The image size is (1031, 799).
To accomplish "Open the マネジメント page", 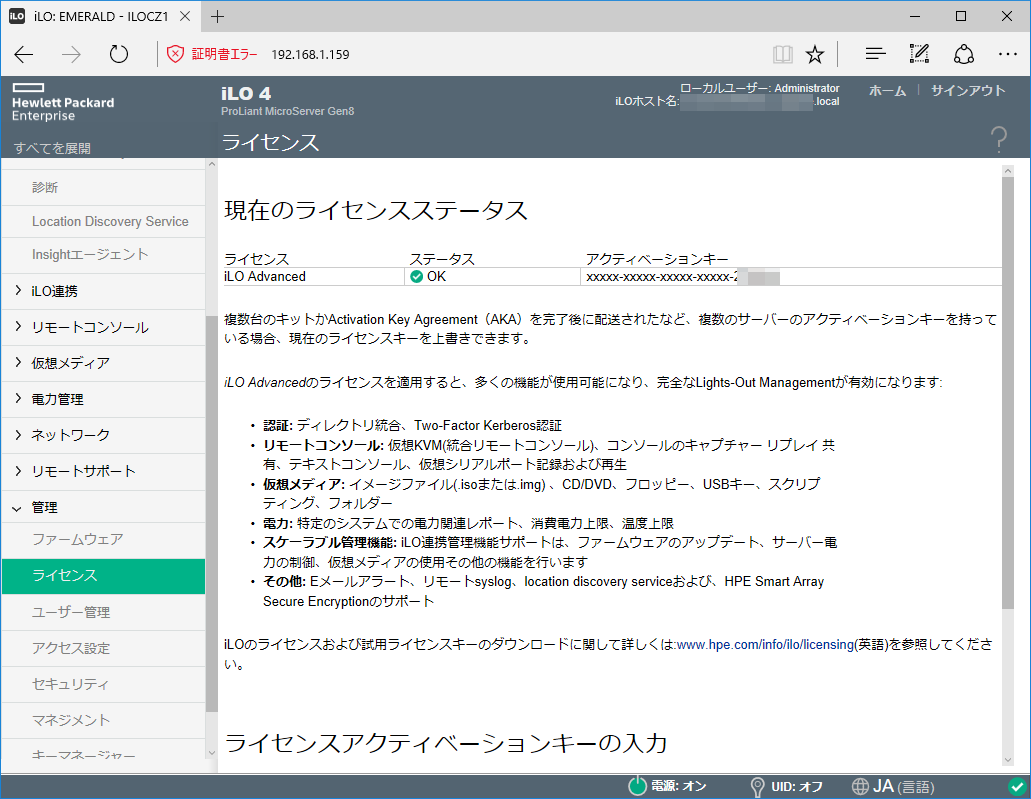I will pyautogui.click(x=103, y=721).
